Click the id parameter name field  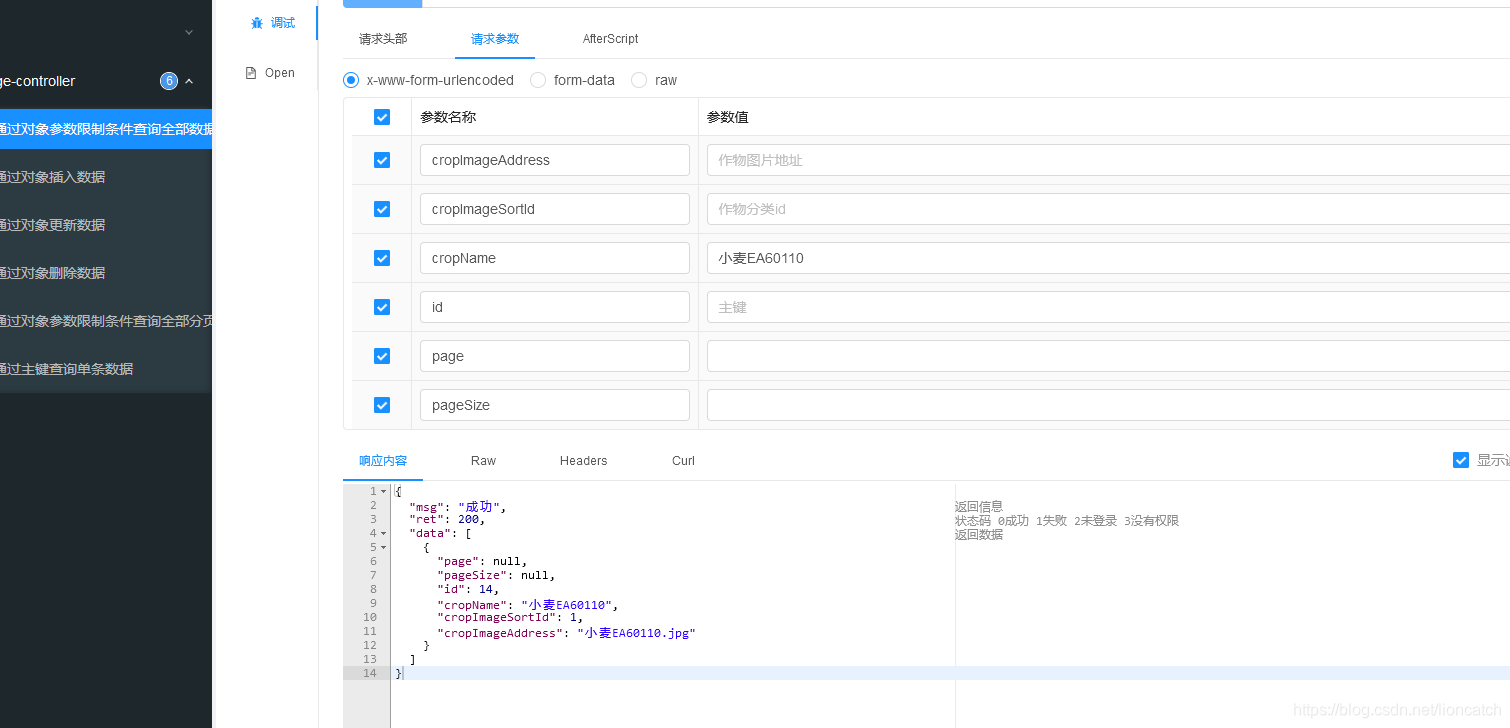[x=555, y=307]
